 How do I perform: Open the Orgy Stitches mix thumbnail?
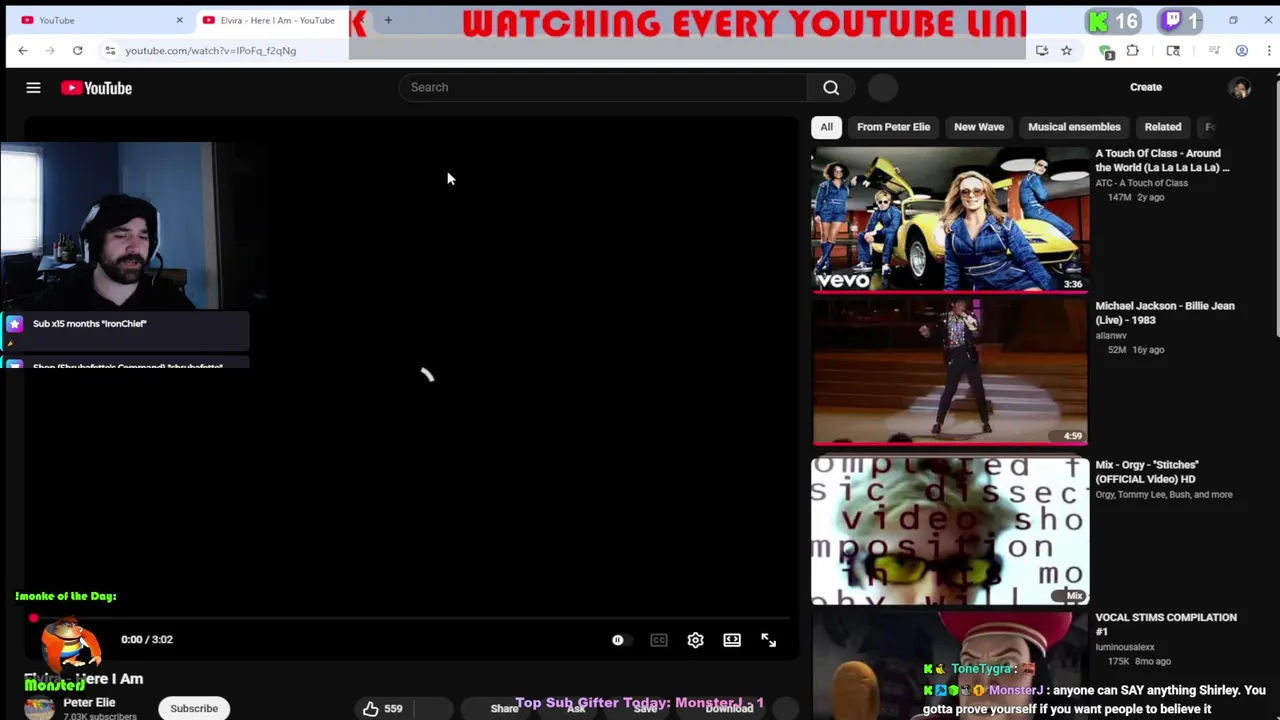click(950, 531)
